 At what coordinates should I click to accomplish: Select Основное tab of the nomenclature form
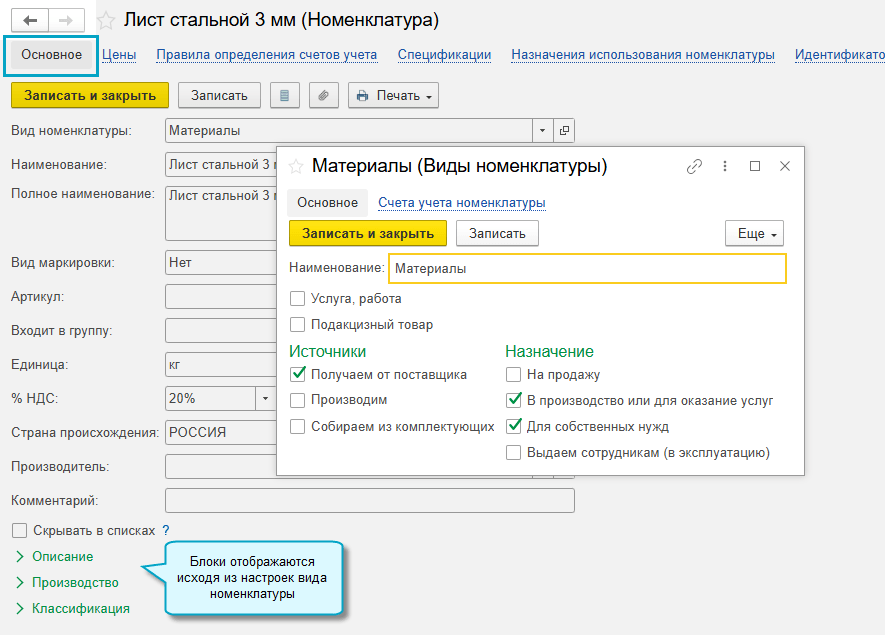tap(51, 55)
